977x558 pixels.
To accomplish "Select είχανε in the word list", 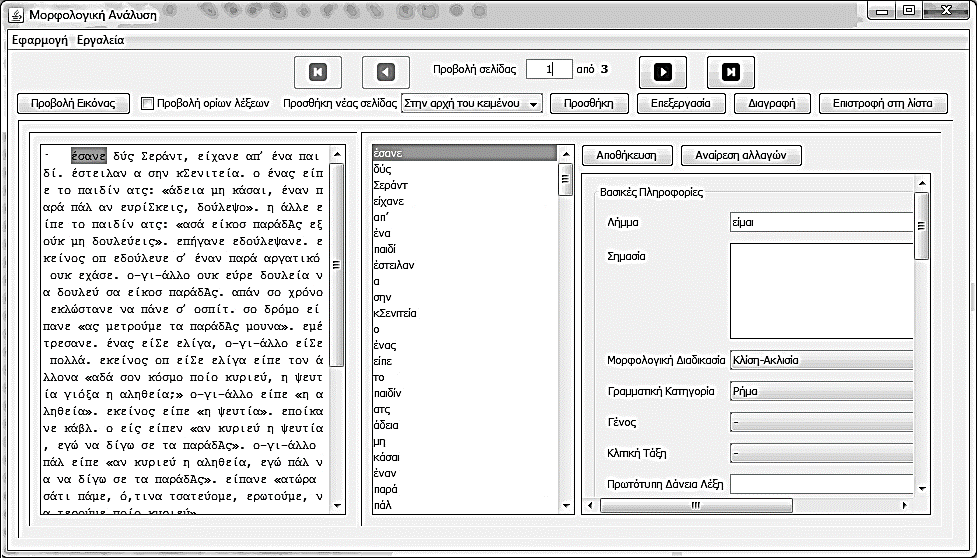I will pyautogui.click(x=464, y=201).
